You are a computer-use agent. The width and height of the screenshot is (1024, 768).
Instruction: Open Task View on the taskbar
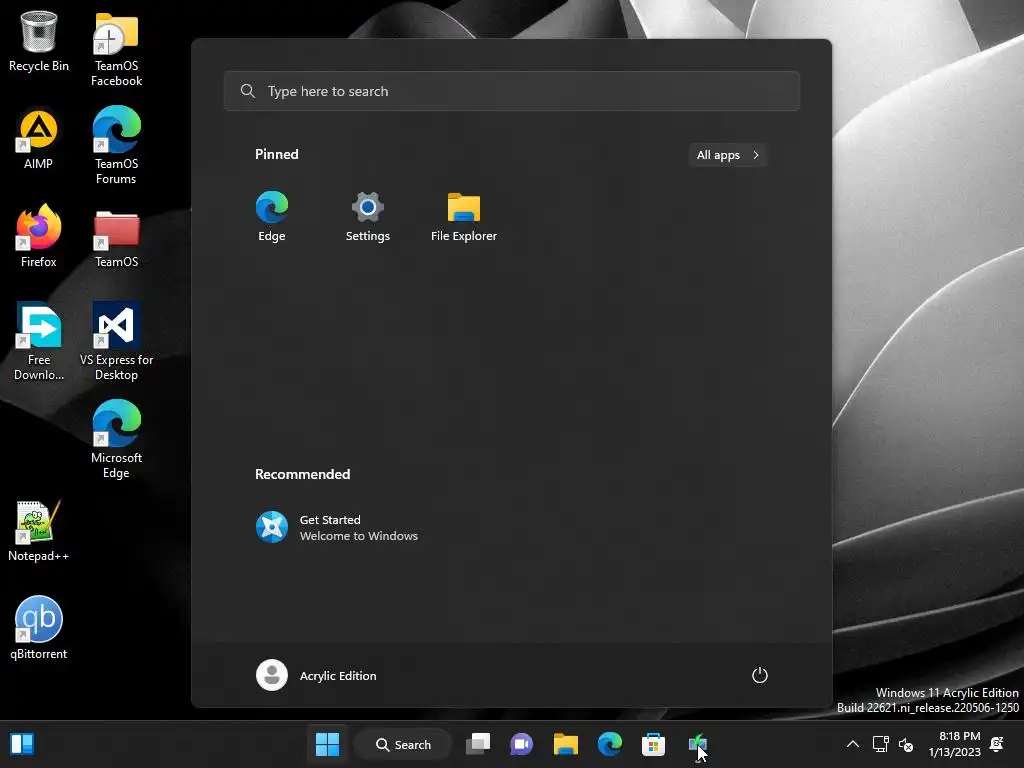point(478,744)
